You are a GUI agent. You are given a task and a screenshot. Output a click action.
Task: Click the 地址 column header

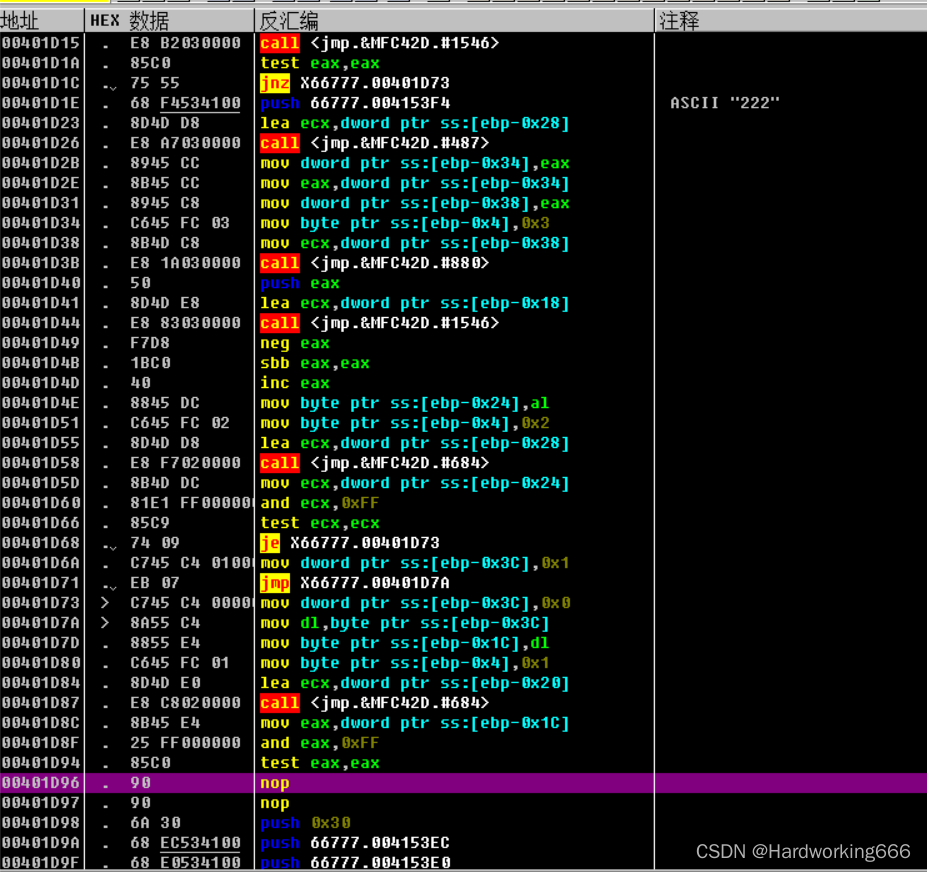[x=41, y=21]
